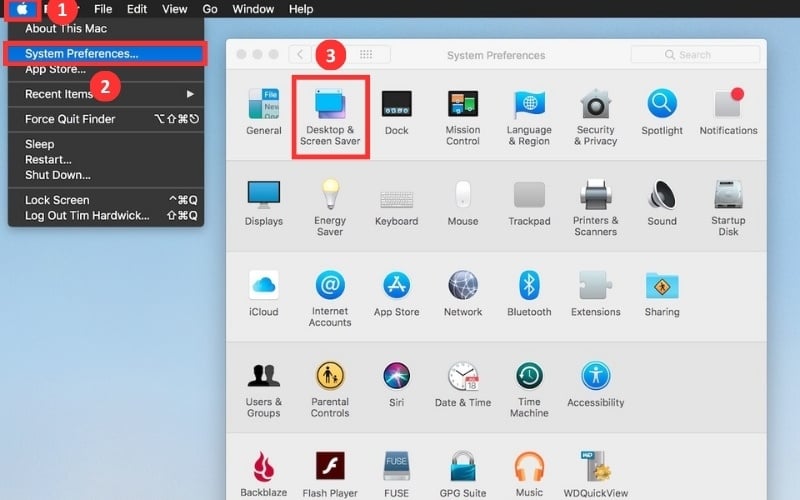The width and height of the screenshot is (800, 500).
Task: Open Desktop & Screen Saver preferences
Action: pyautogui.click(x=330, y=117)
